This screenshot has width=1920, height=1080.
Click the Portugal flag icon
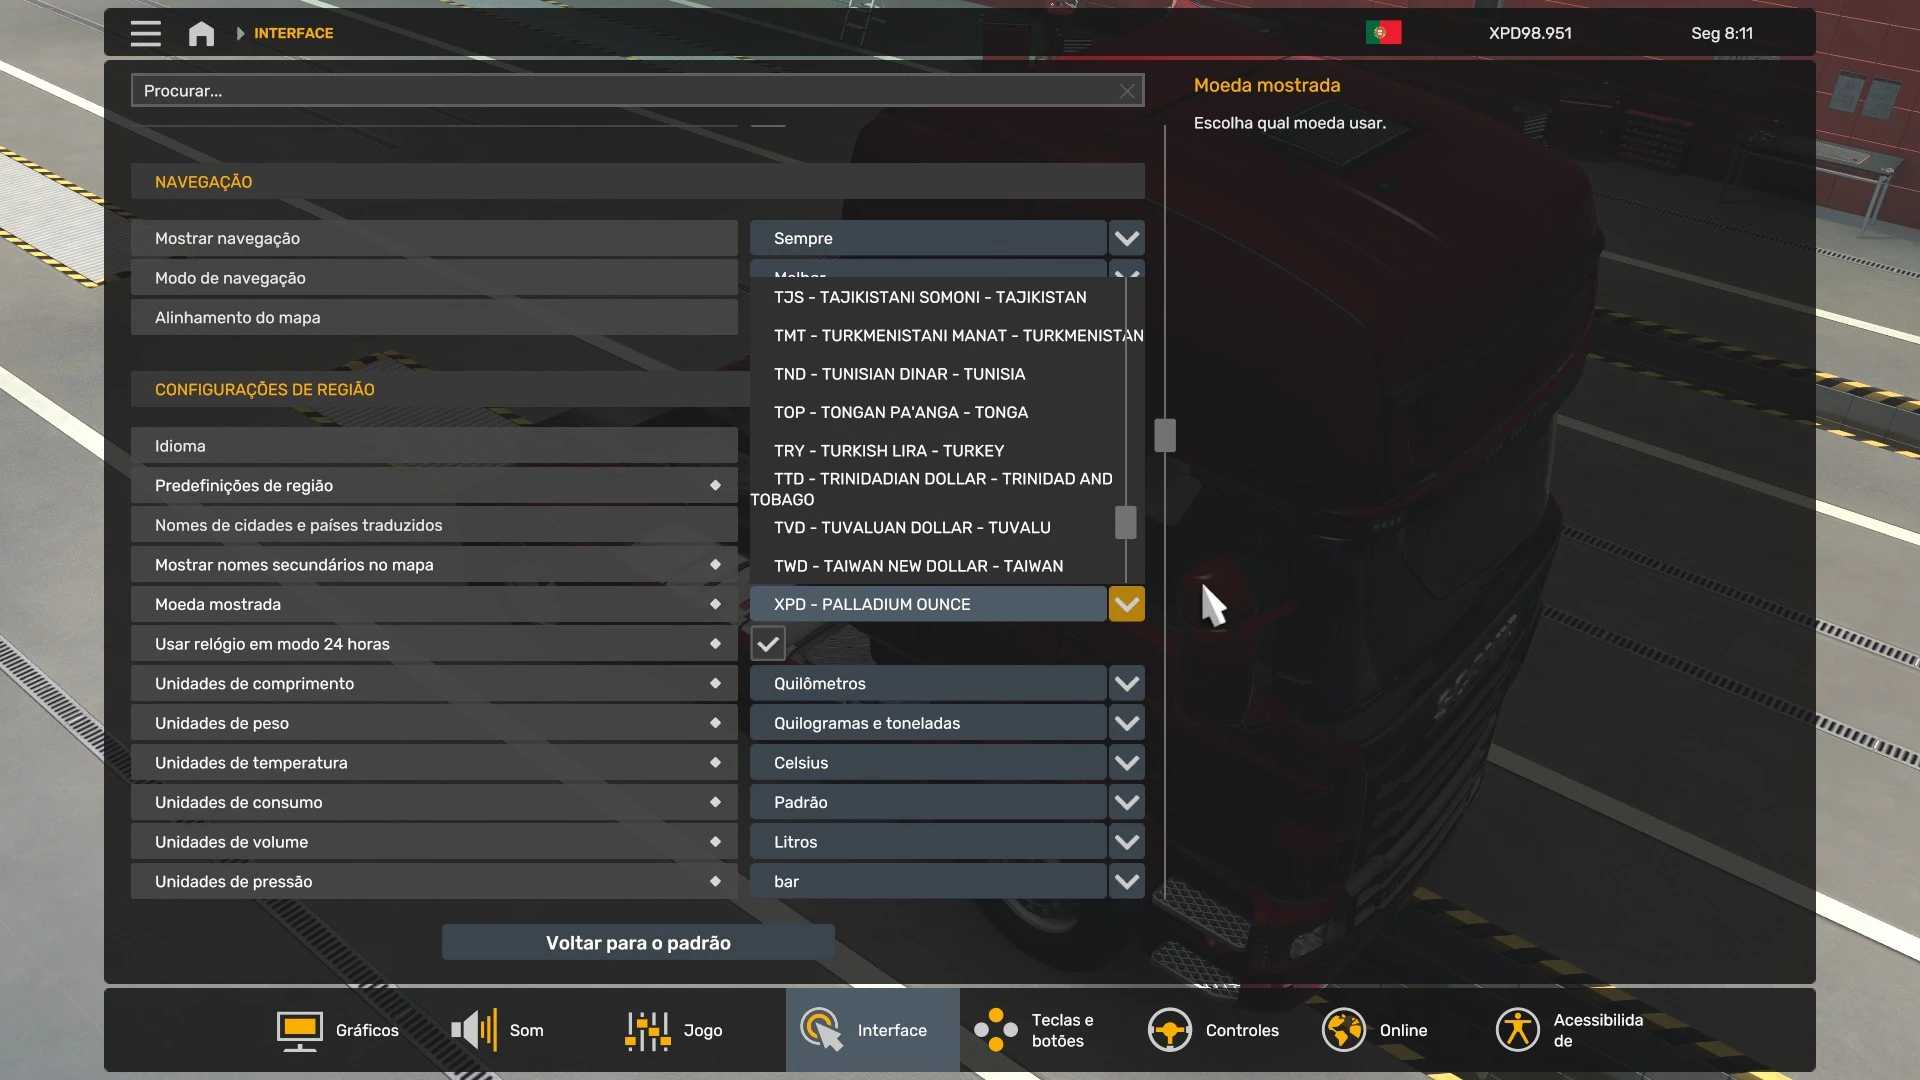click(x=1383, y=33)
